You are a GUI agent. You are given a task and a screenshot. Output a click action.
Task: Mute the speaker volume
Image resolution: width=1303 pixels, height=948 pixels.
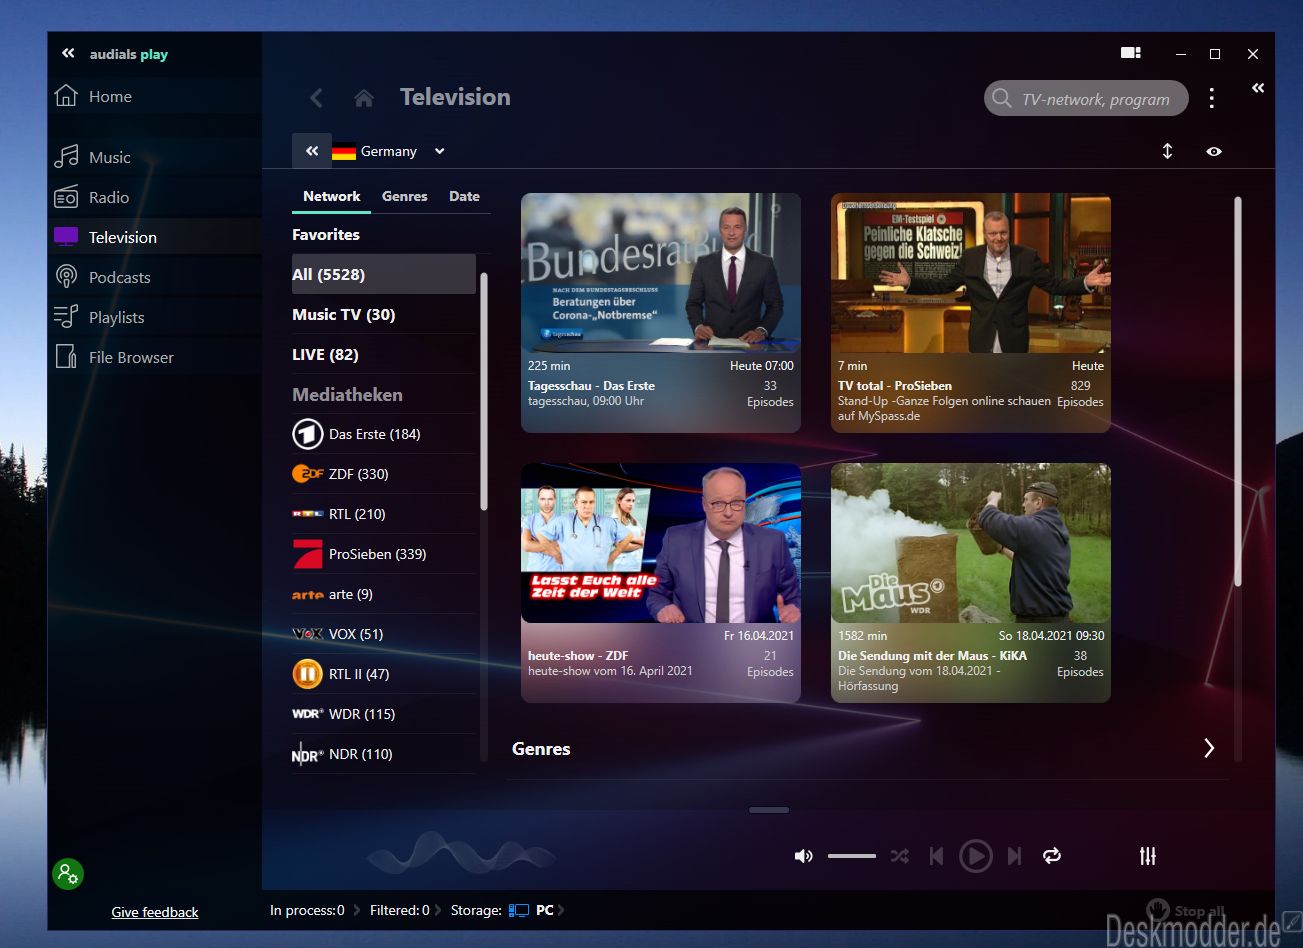pos(803,856)
